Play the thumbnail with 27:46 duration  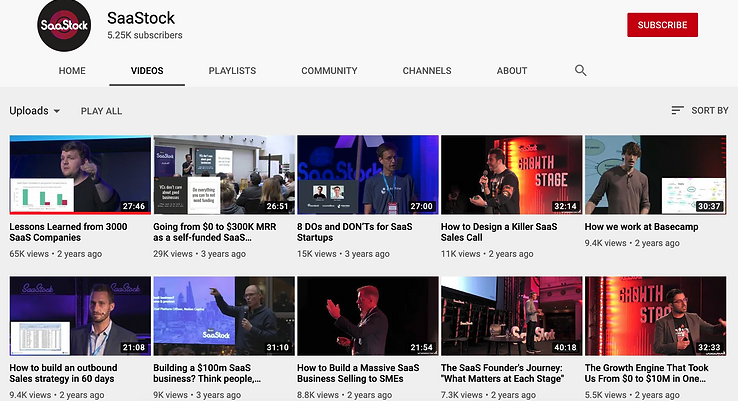point(80,175)
